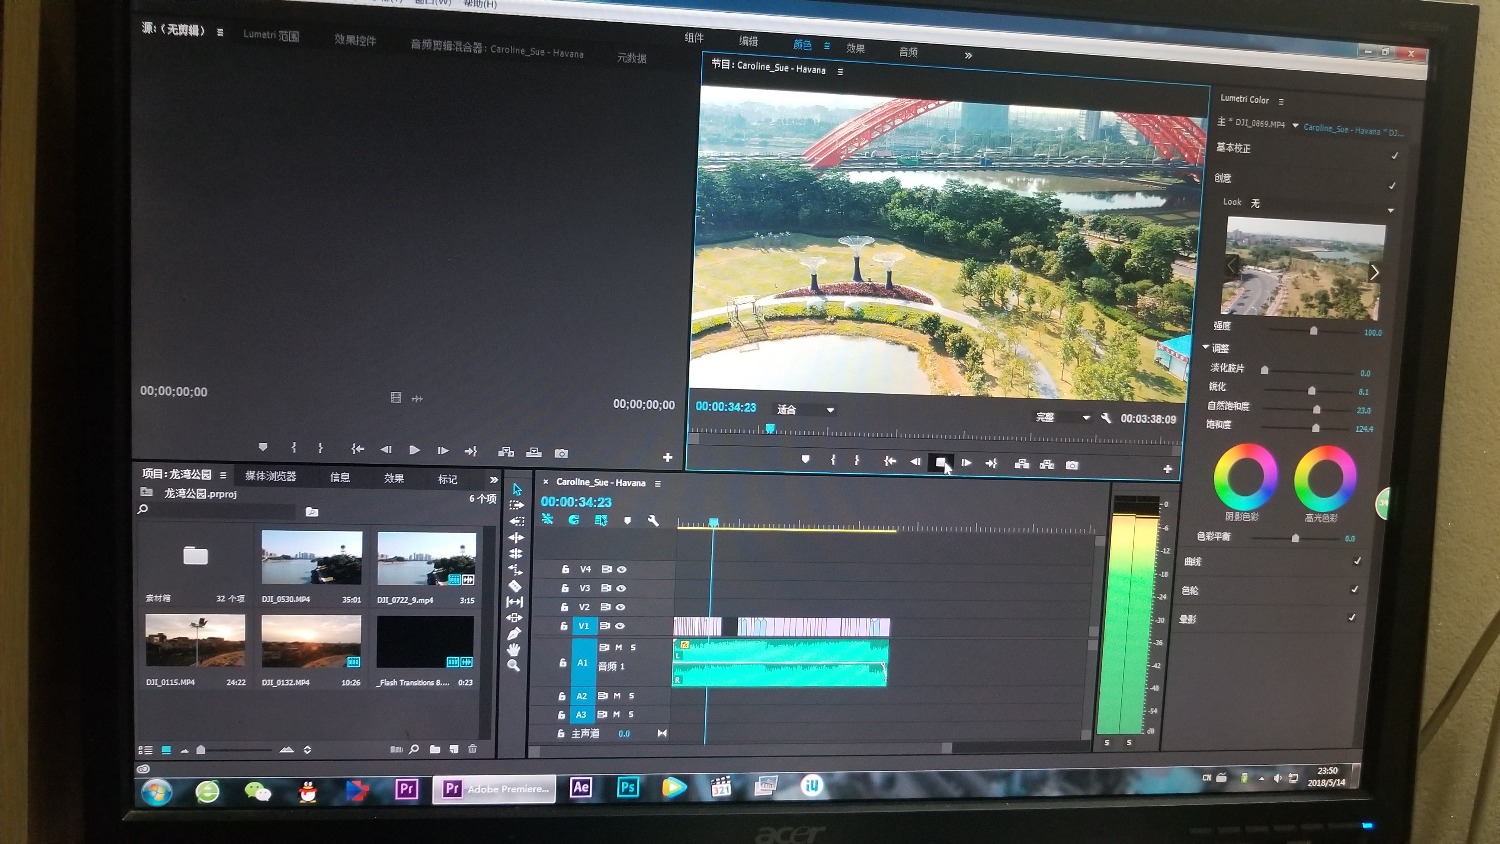Switch to 音频 workspace
This screenshot has height=844, width=1500.
coord(908,51)
